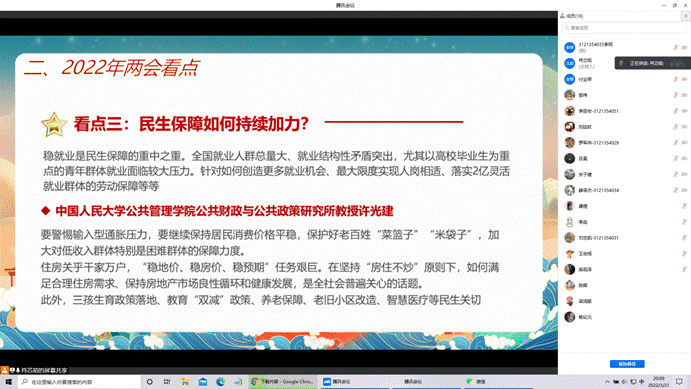Open the Windows Start menu
Image resolution: width=691 pixels, height=389 pixels.
8,382
